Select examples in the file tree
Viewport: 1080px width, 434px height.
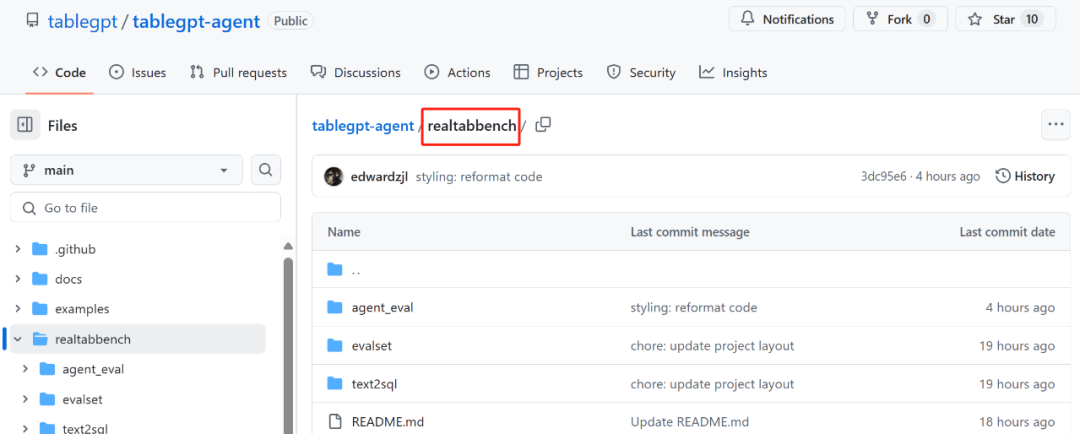pos(82,309)
